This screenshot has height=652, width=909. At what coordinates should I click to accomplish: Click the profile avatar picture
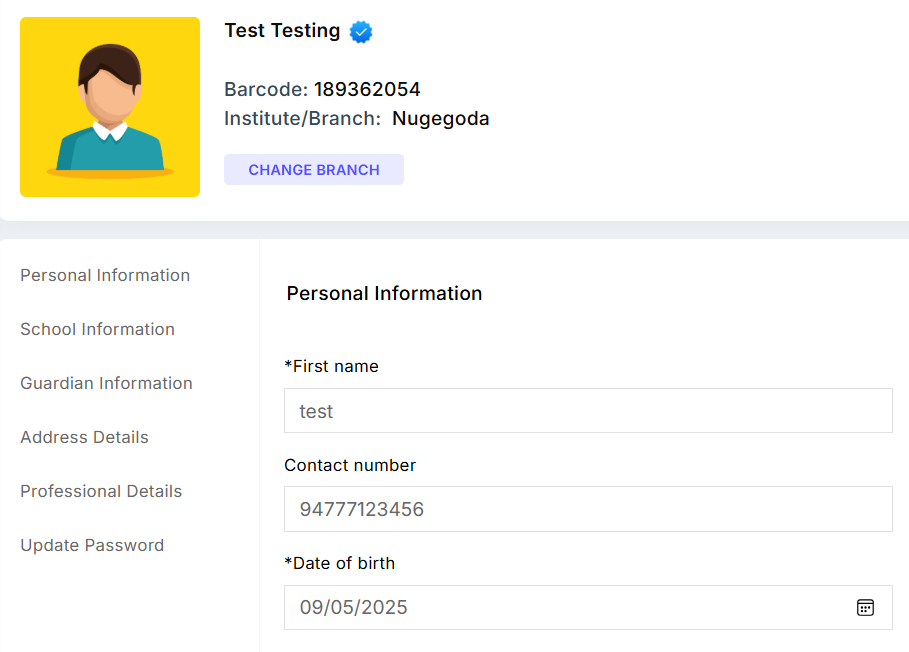[x=110, y=107]
